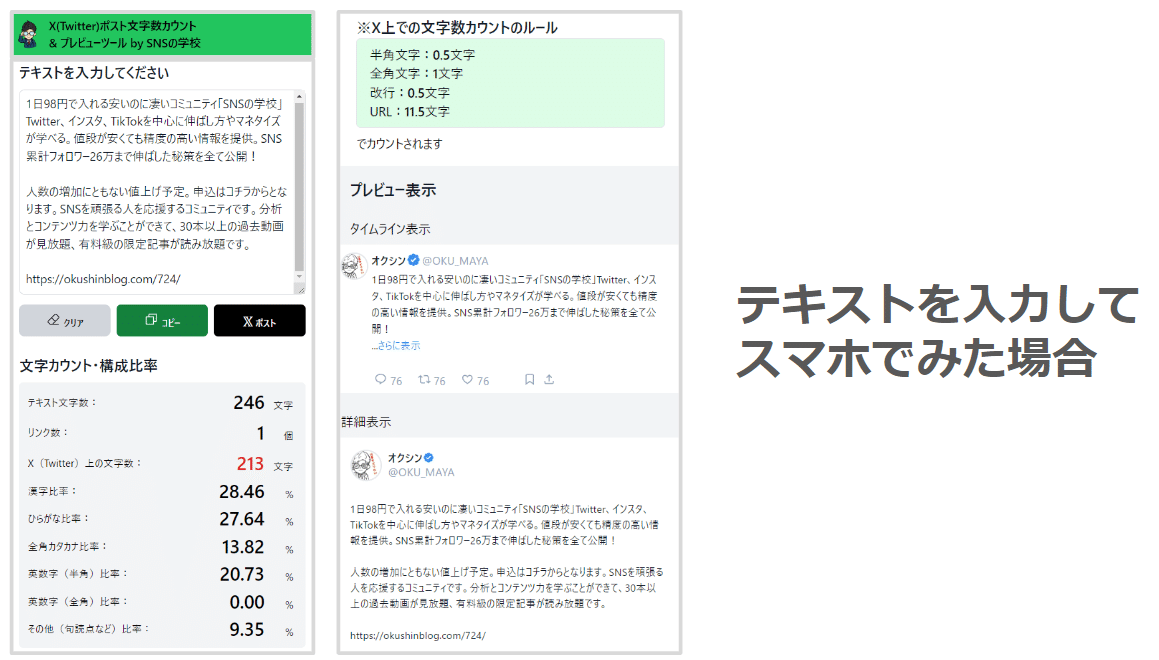Screen dimensions: 1159x660
Task: Click the タイムライン表示 label
Action: (390, 229)
